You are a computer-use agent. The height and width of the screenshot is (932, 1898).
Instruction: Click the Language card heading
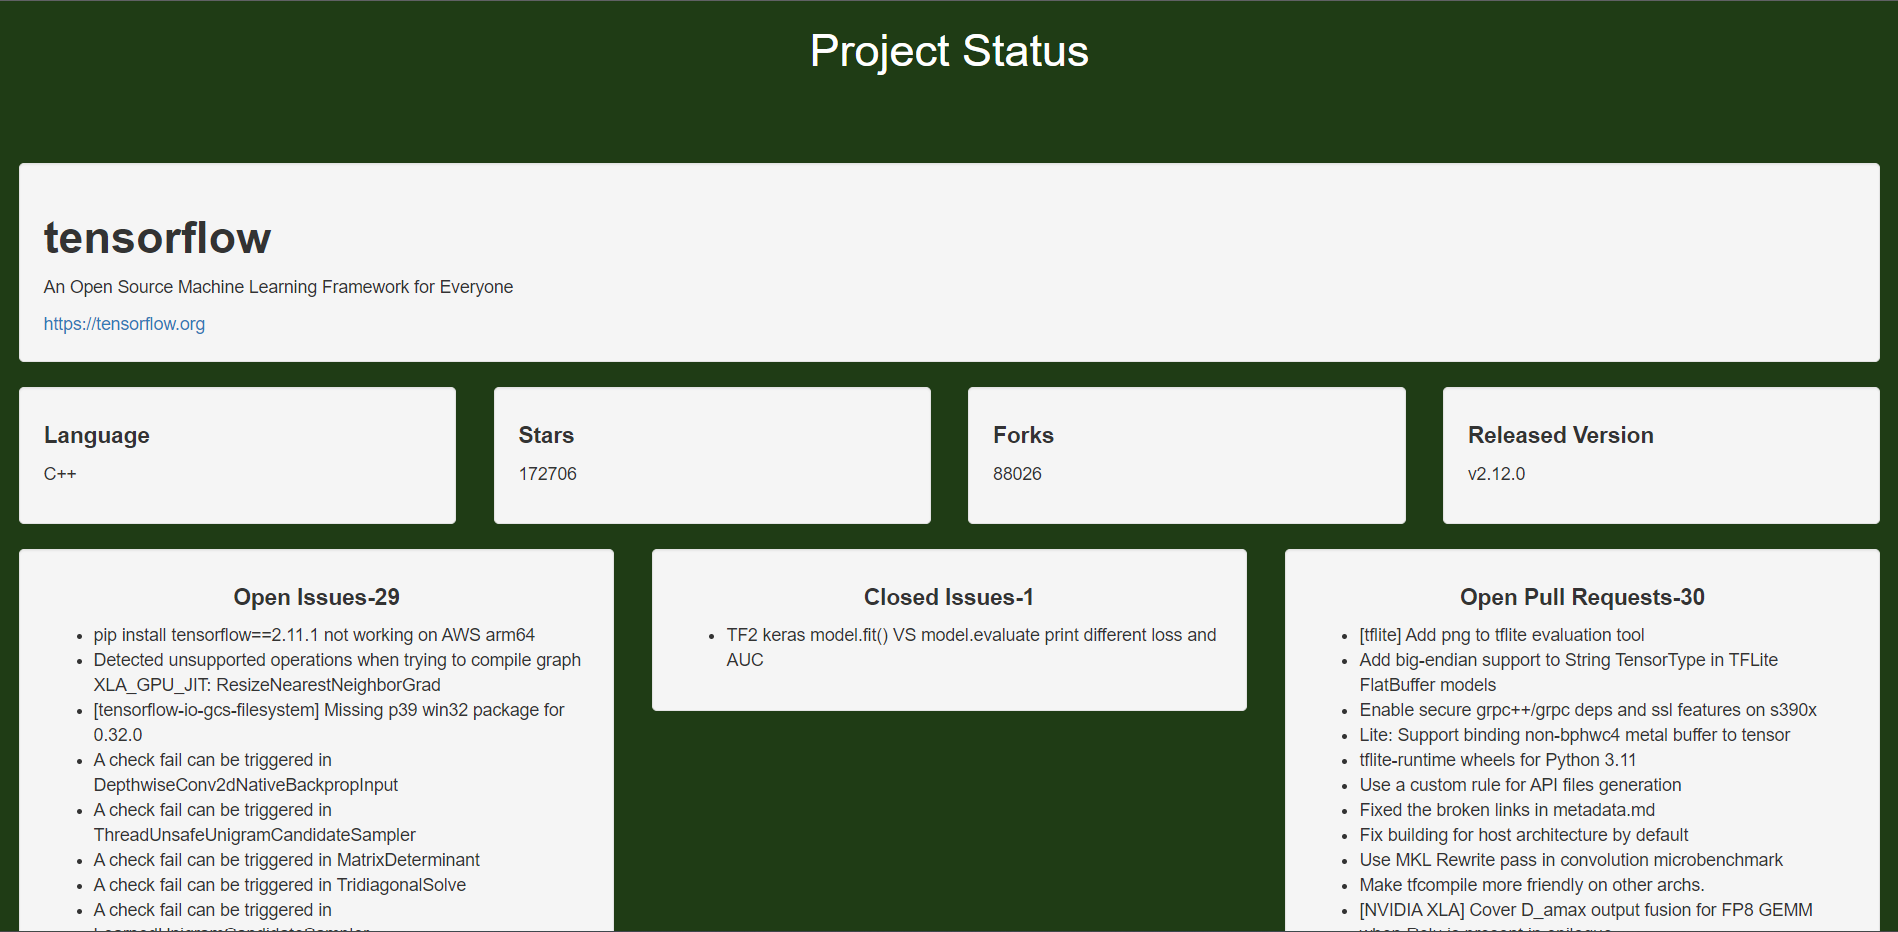click(x=97, y=435)
